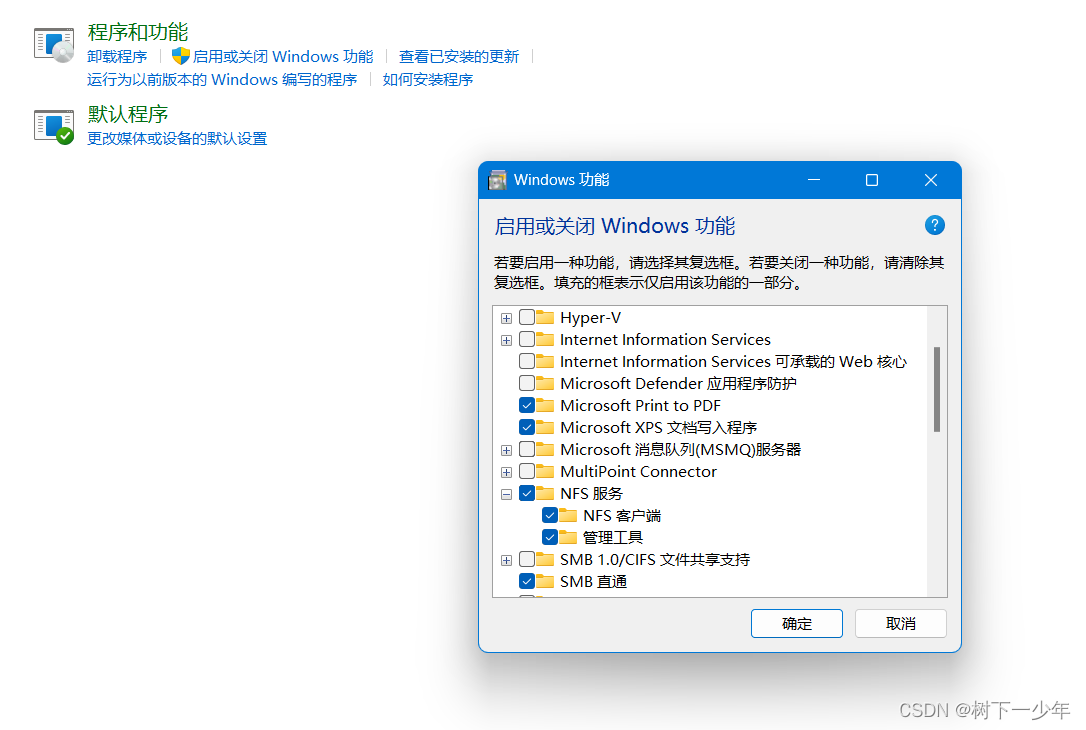Click the SMB 直通 folder icon

point(545,581)
